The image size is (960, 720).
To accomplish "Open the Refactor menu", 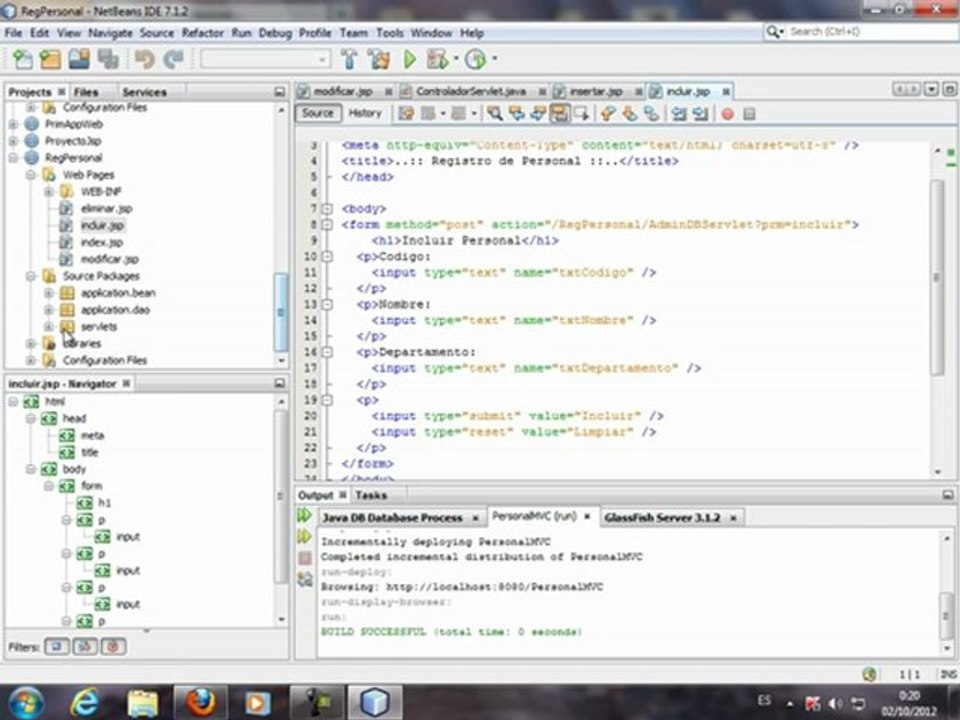I will (x=203, y=33).
